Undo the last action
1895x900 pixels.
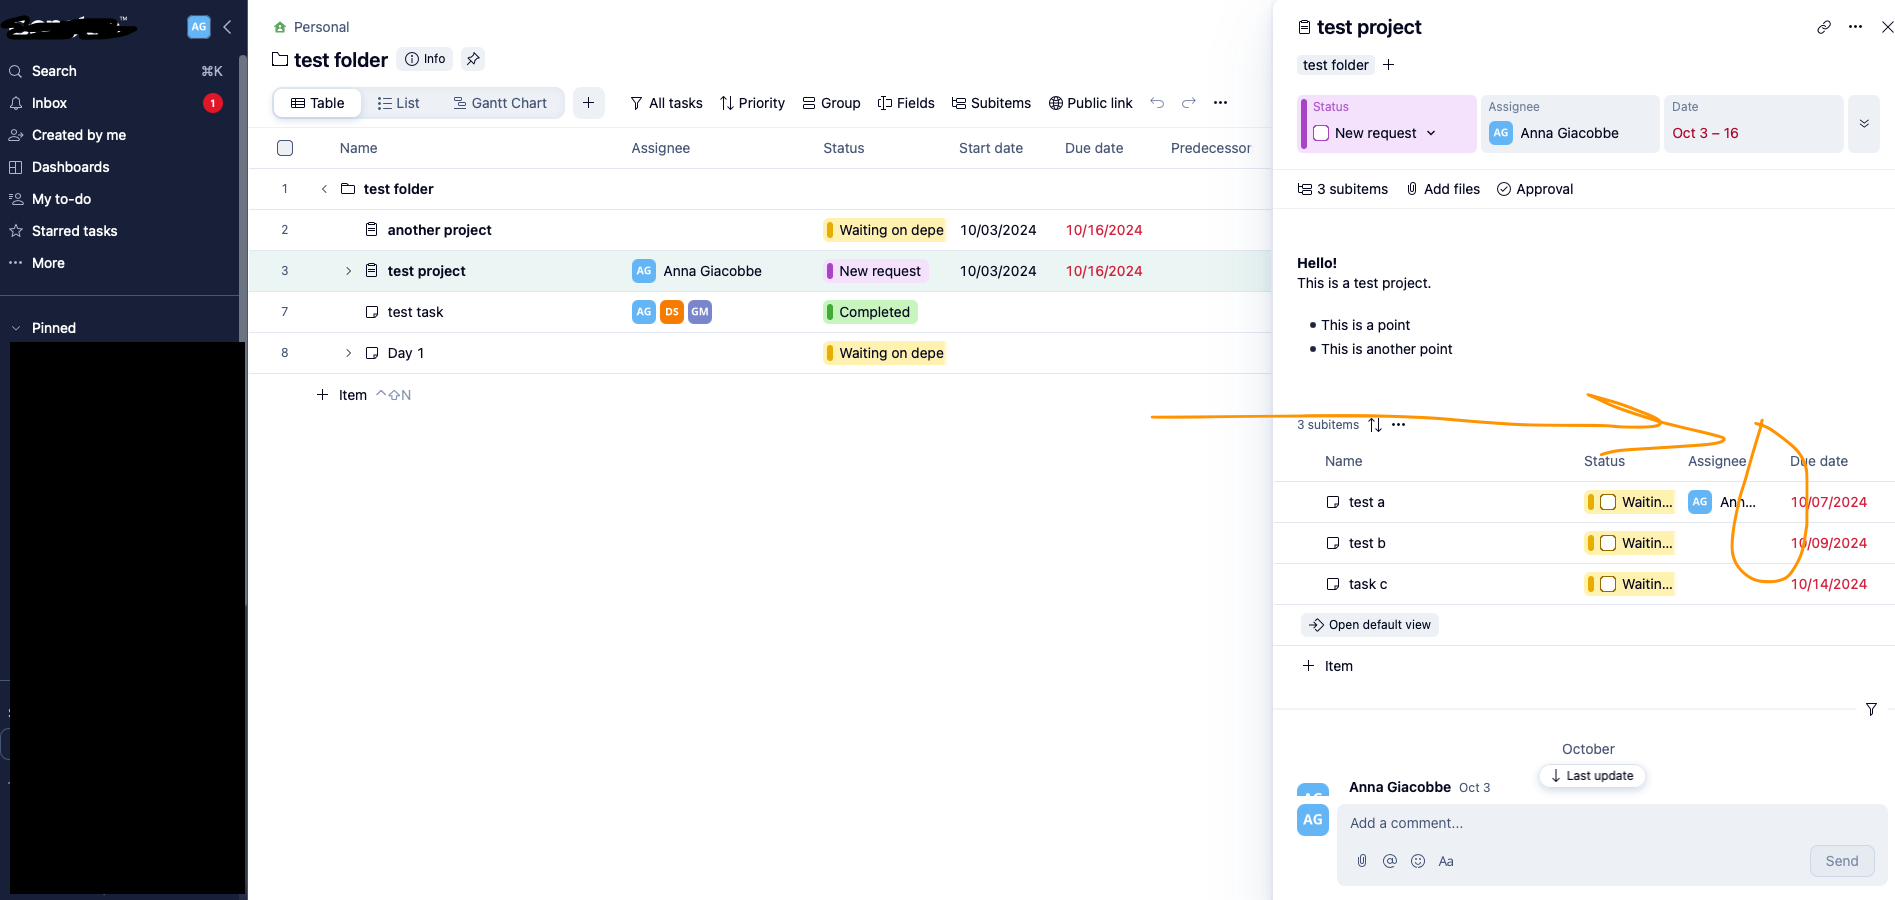click(1157, 103)
